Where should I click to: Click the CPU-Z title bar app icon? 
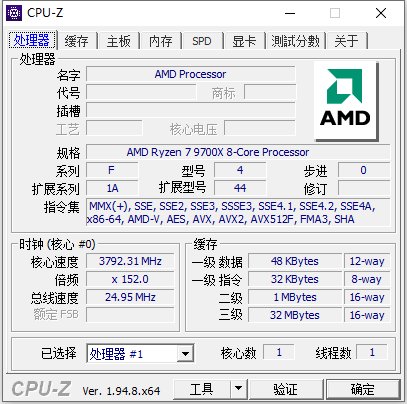coord(14,13)
